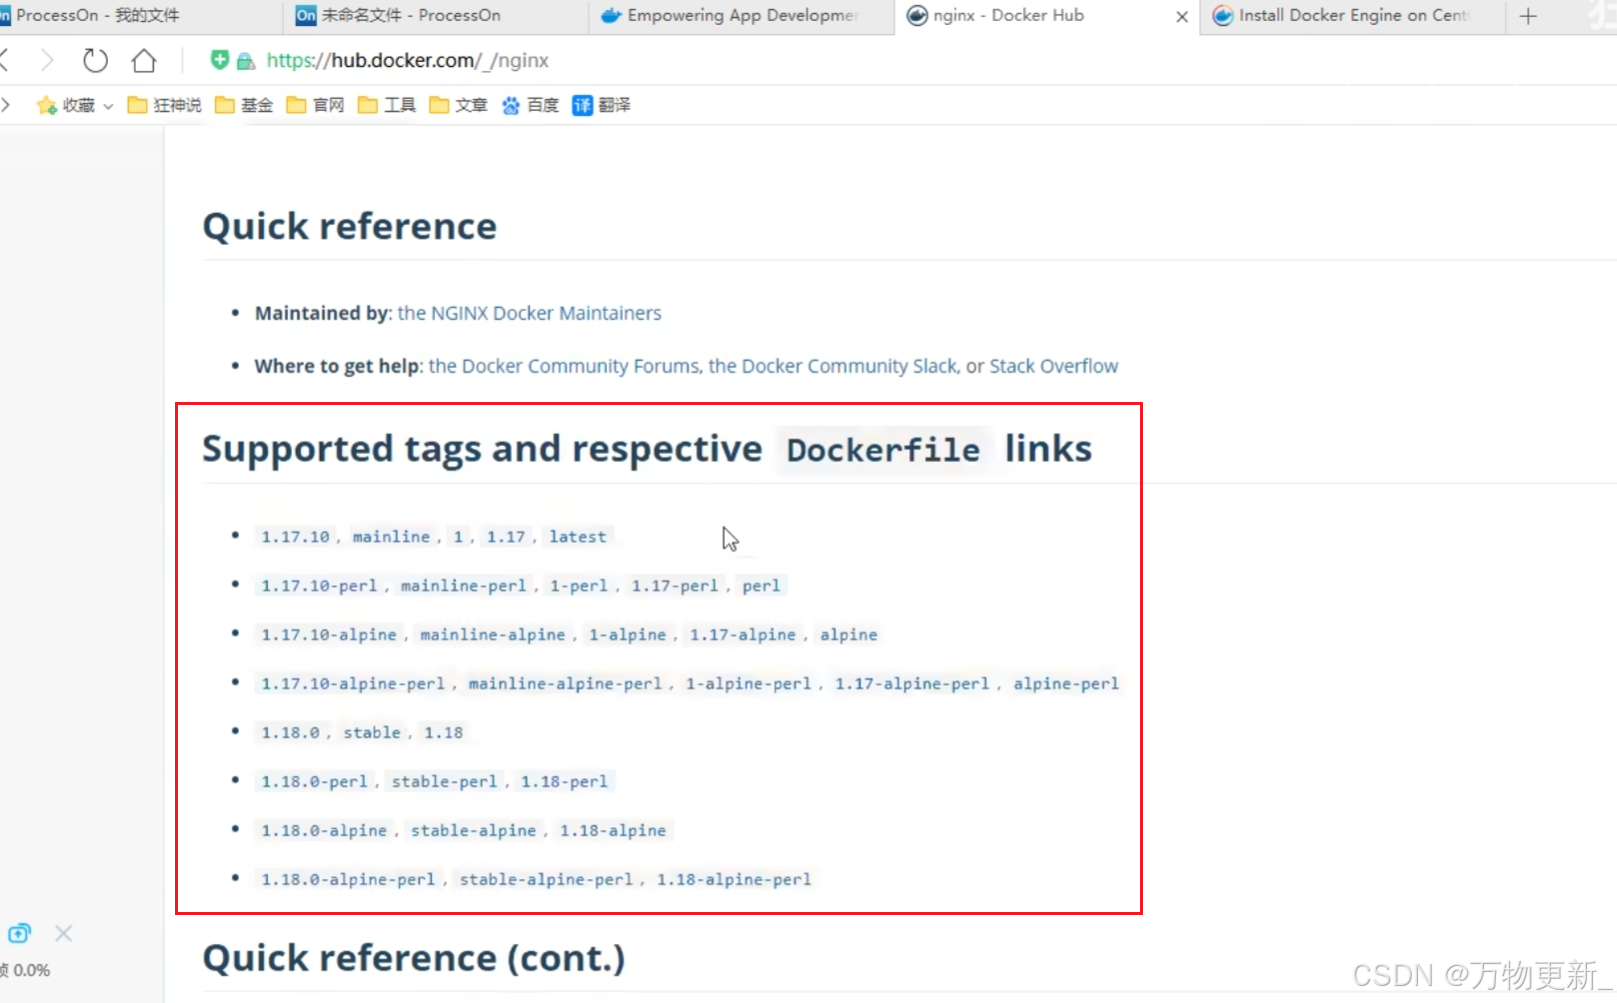Expand the 收藏 favorites dropdown arrow
The image size is (1617, 1003).
[108, 106]
